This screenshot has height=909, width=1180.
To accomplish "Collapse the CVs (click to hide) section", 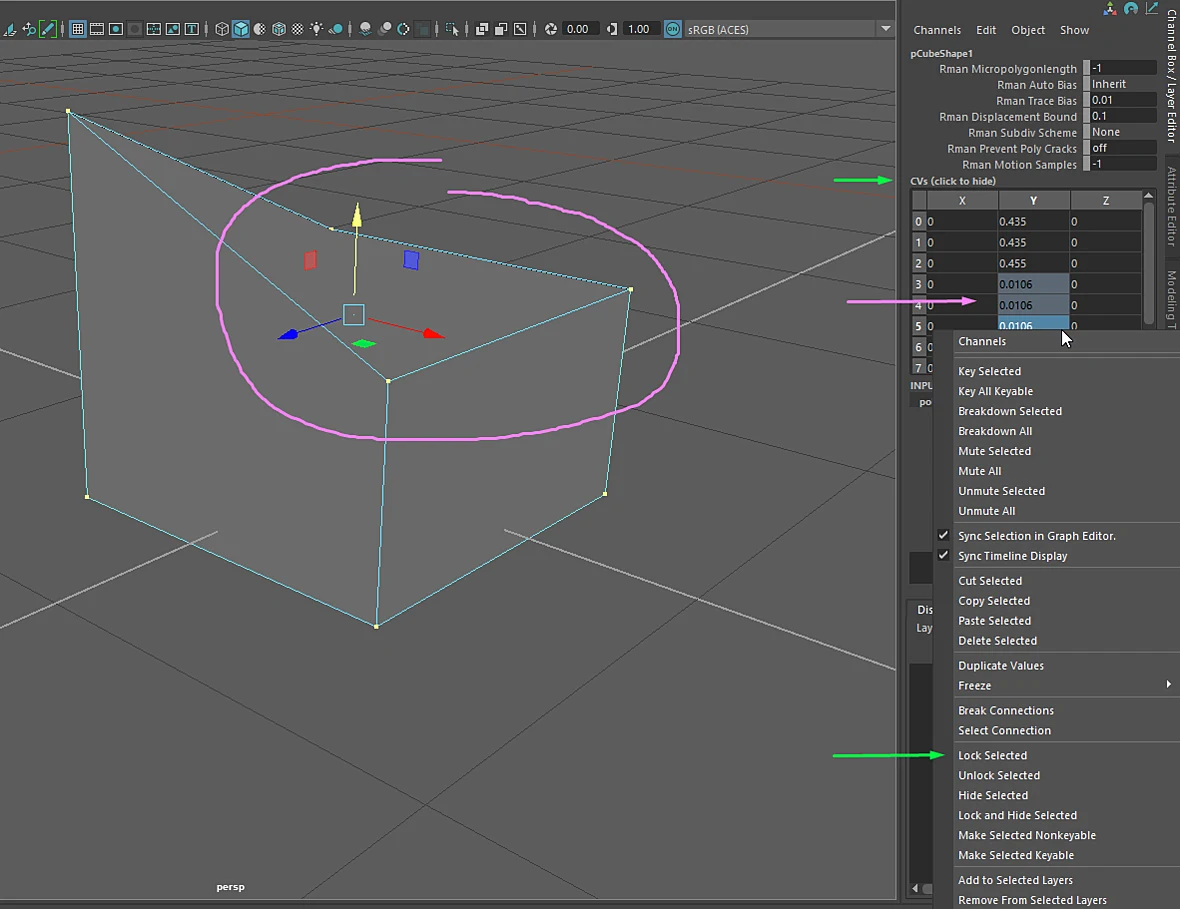I will 953,181.
